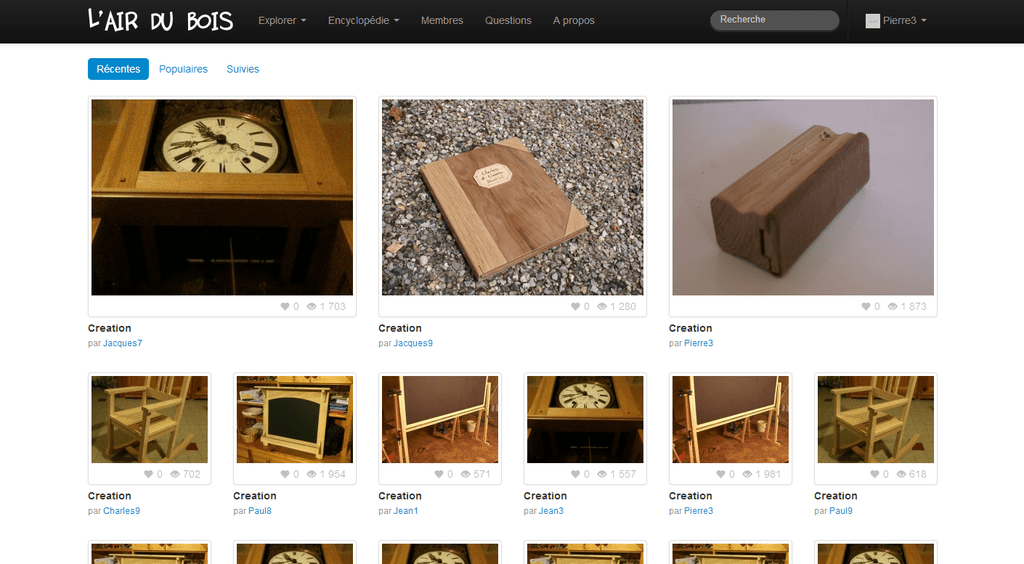Screen dimensions: 1024x564
Task: Open Paul9's profile link
Action: 841,511
